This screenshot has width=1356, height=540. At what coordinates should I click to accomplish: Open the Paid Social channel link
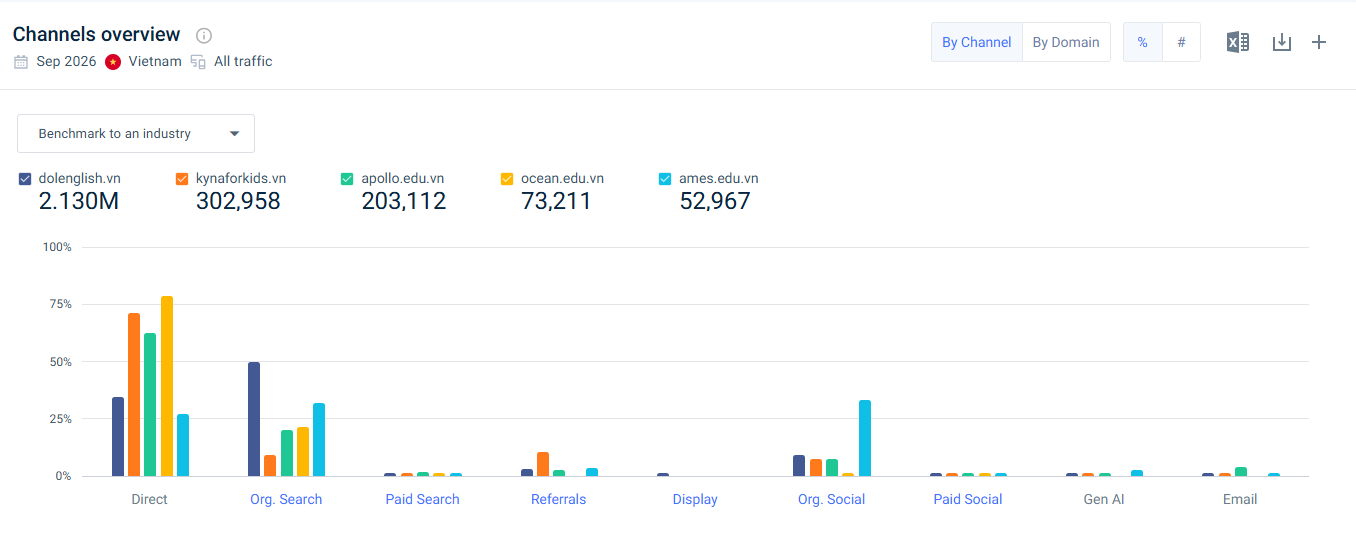(x=968, y=499)
